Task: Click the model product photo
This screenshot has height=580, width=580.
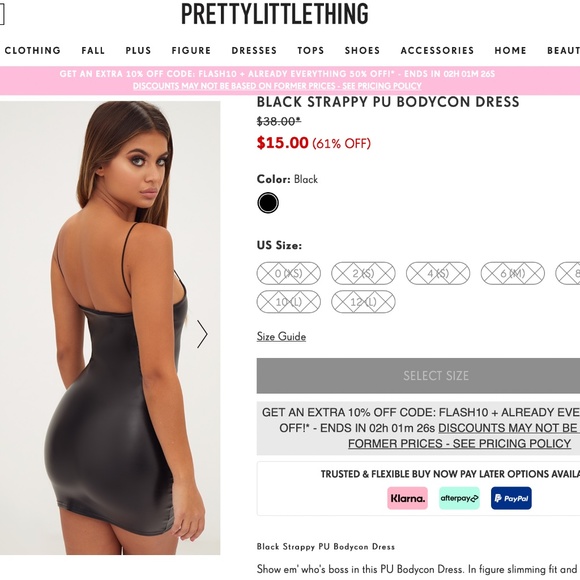Action: point(110,328)
